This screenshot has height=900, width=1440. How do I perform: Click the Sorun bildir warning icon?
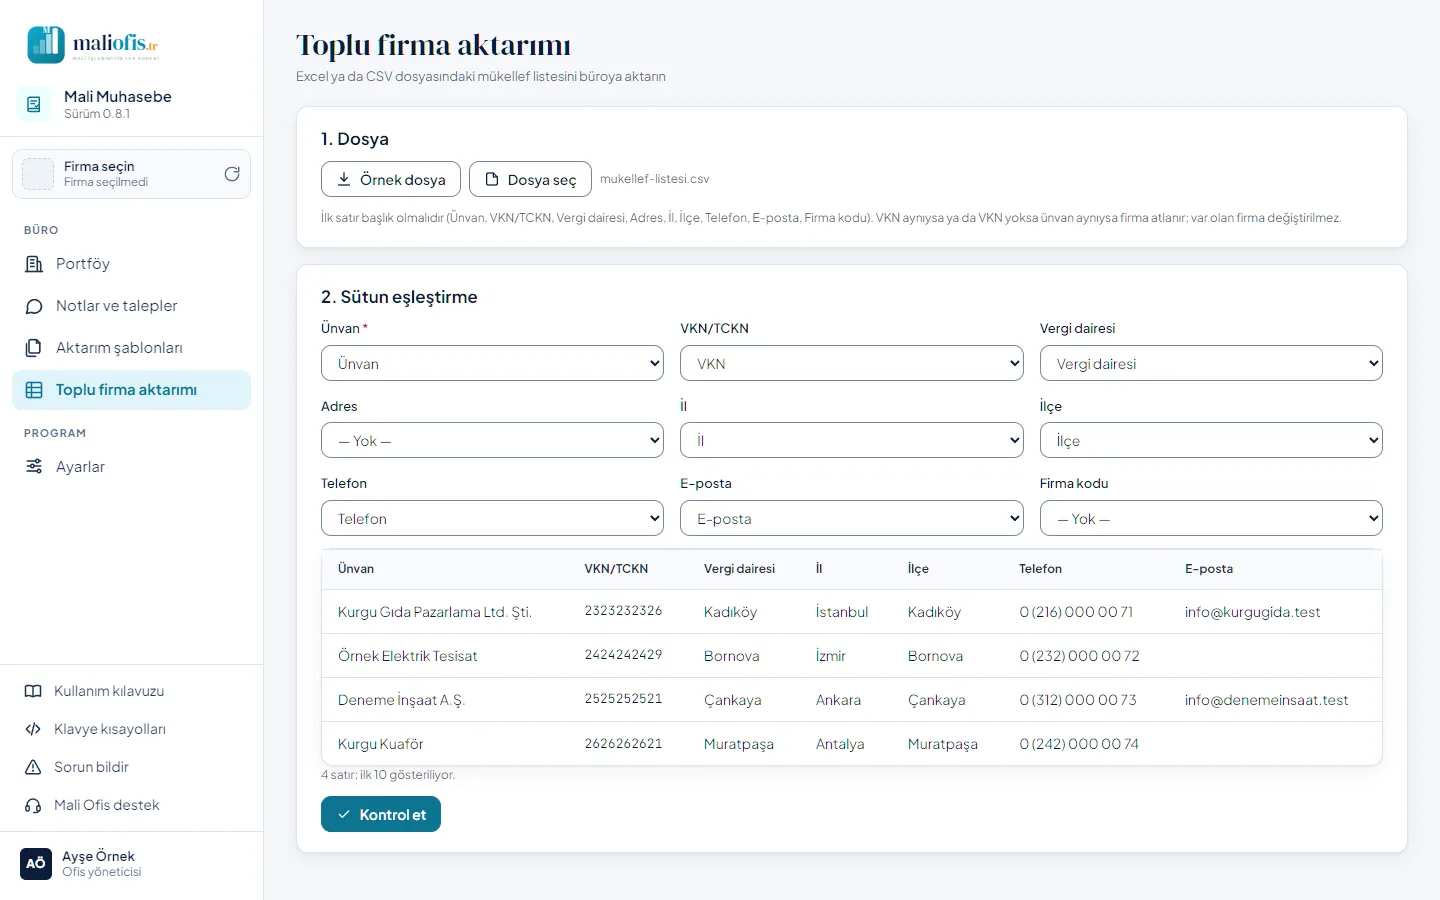(x=33, y=767)
